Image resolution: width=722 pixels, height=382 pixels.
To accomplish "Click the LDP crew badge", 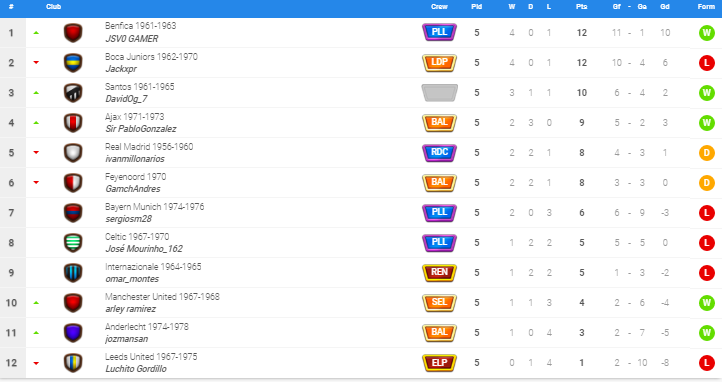I will (439, 63).
